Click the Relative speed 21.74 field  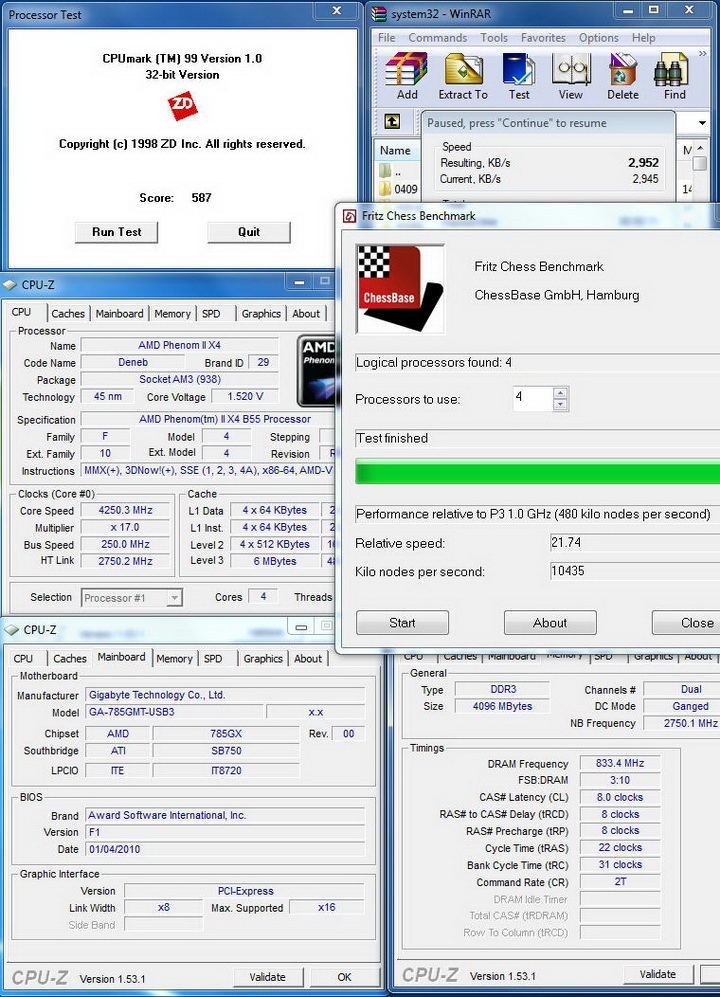635,542
